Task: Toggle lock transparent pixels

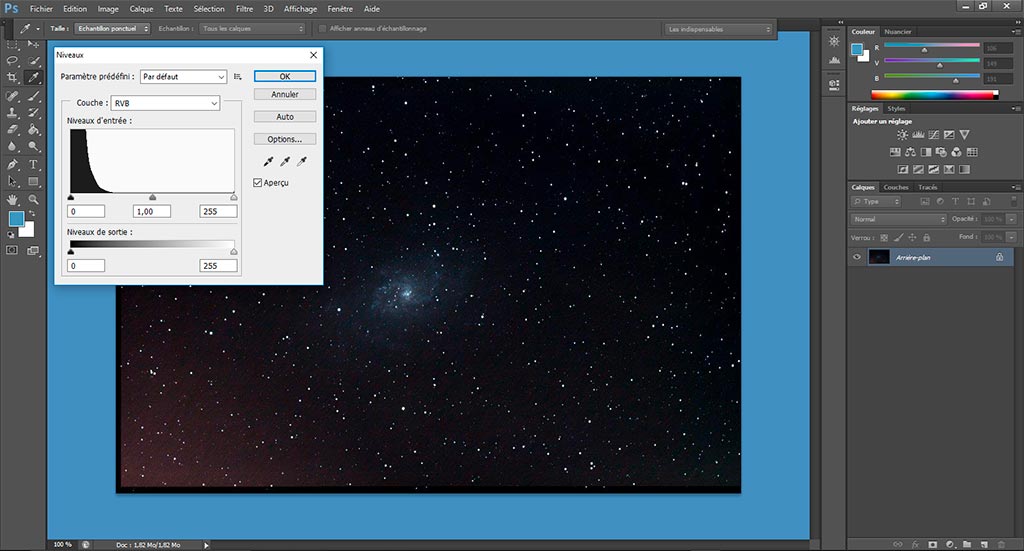Action: 884,238
